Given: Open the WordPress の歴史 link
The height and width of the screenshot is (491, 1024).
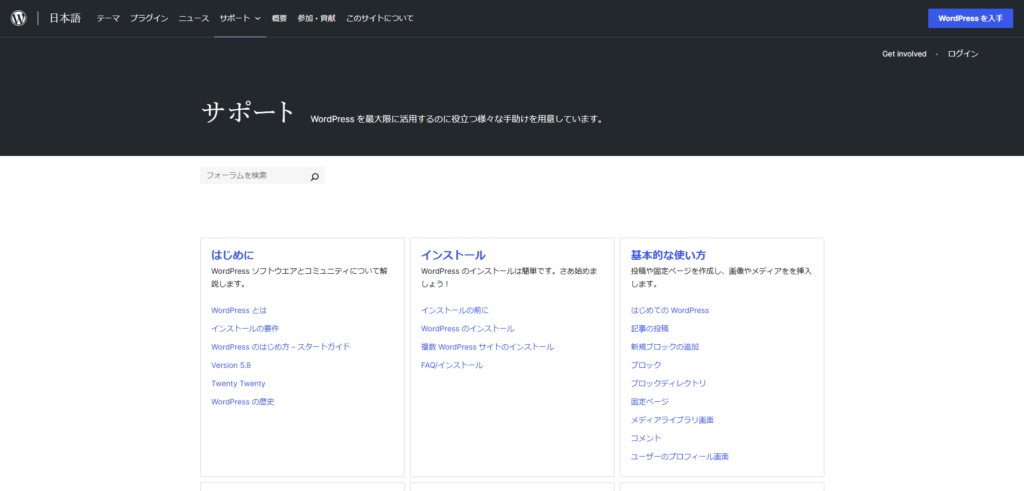Looking at the screenshot, I should coord(243,402).
